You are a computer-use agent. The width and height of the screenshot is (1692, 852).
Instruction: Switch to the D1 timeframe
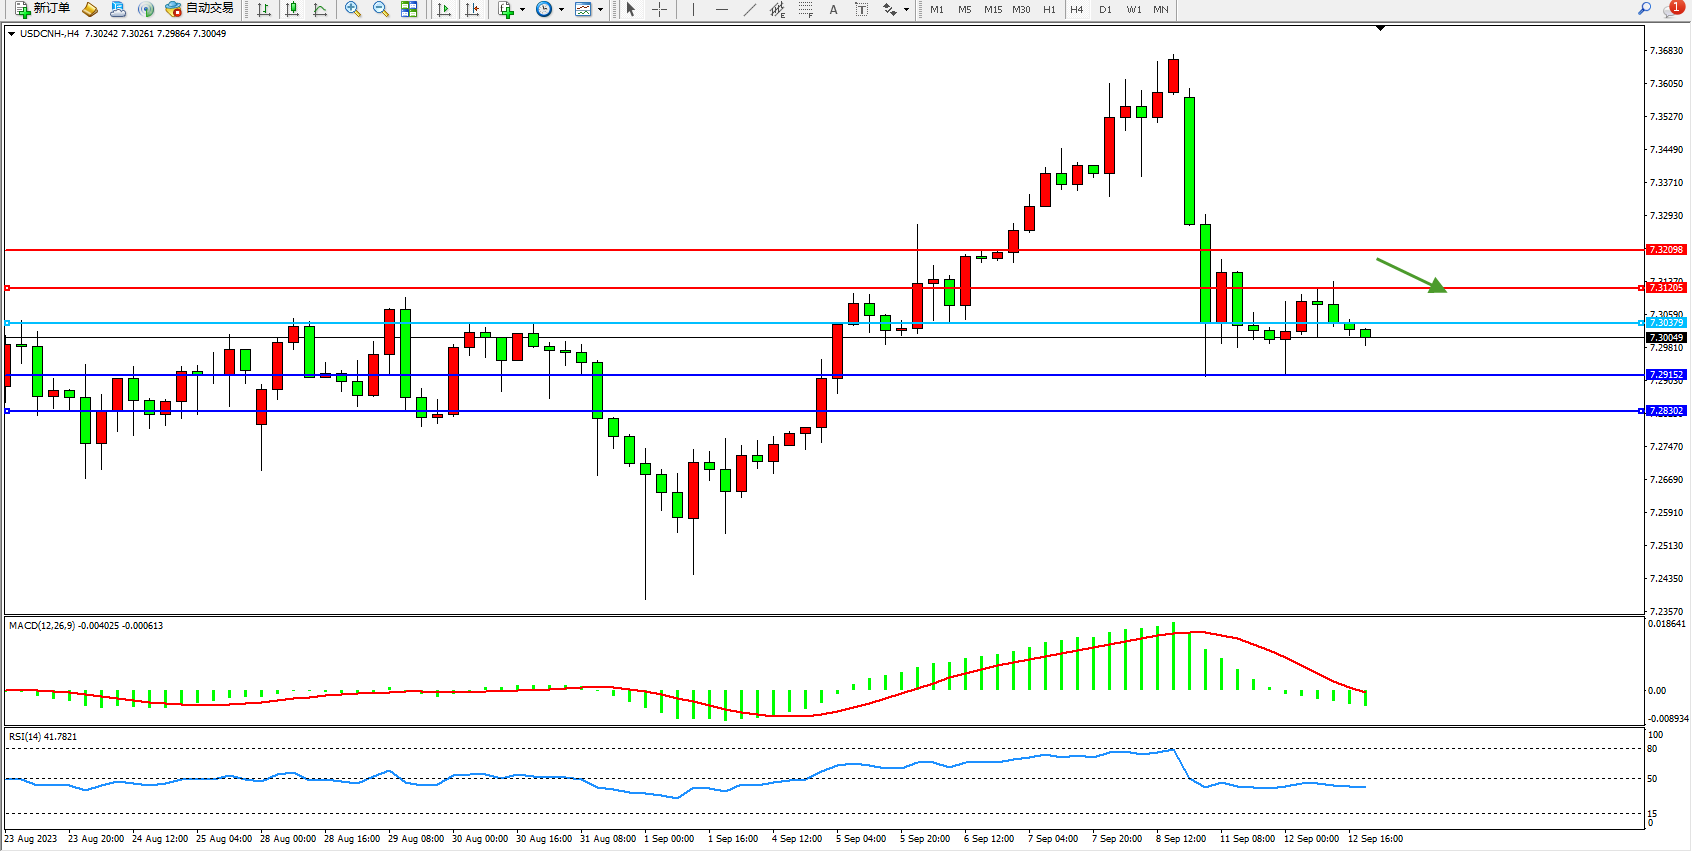pos(1105,9)
